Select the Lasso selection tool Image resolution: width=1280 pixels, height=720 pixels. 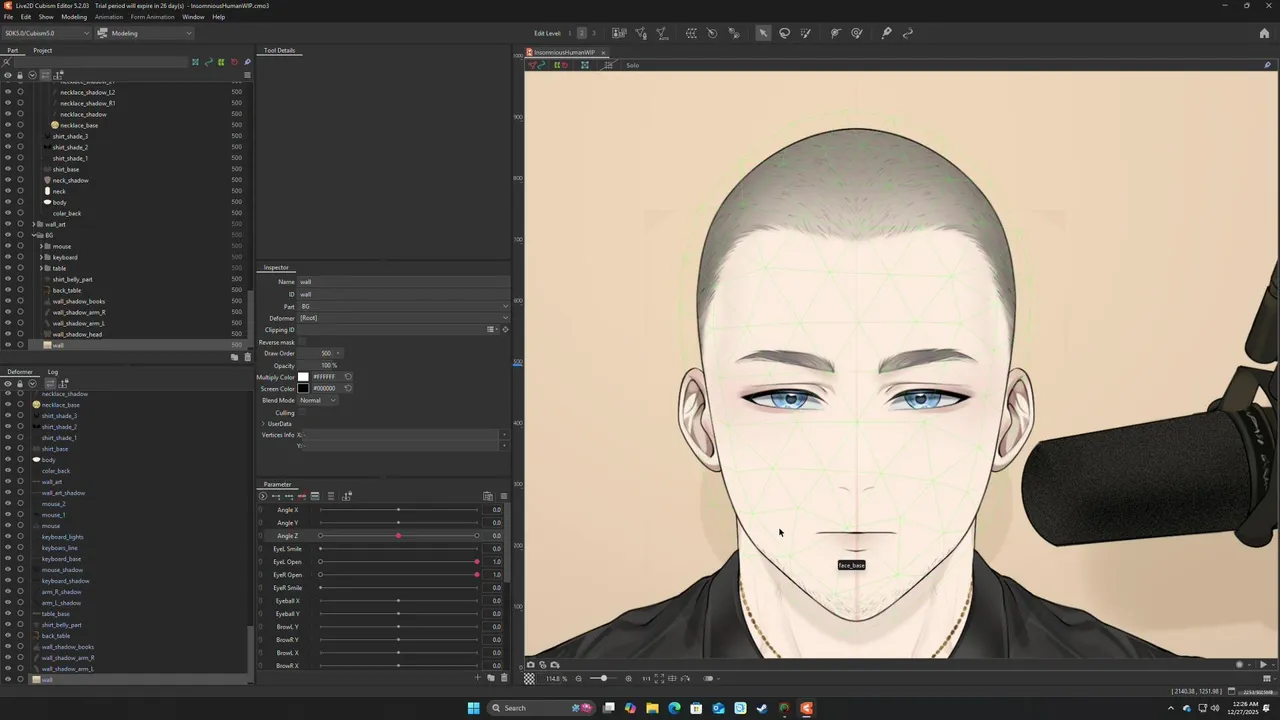[x=785, y=33]
